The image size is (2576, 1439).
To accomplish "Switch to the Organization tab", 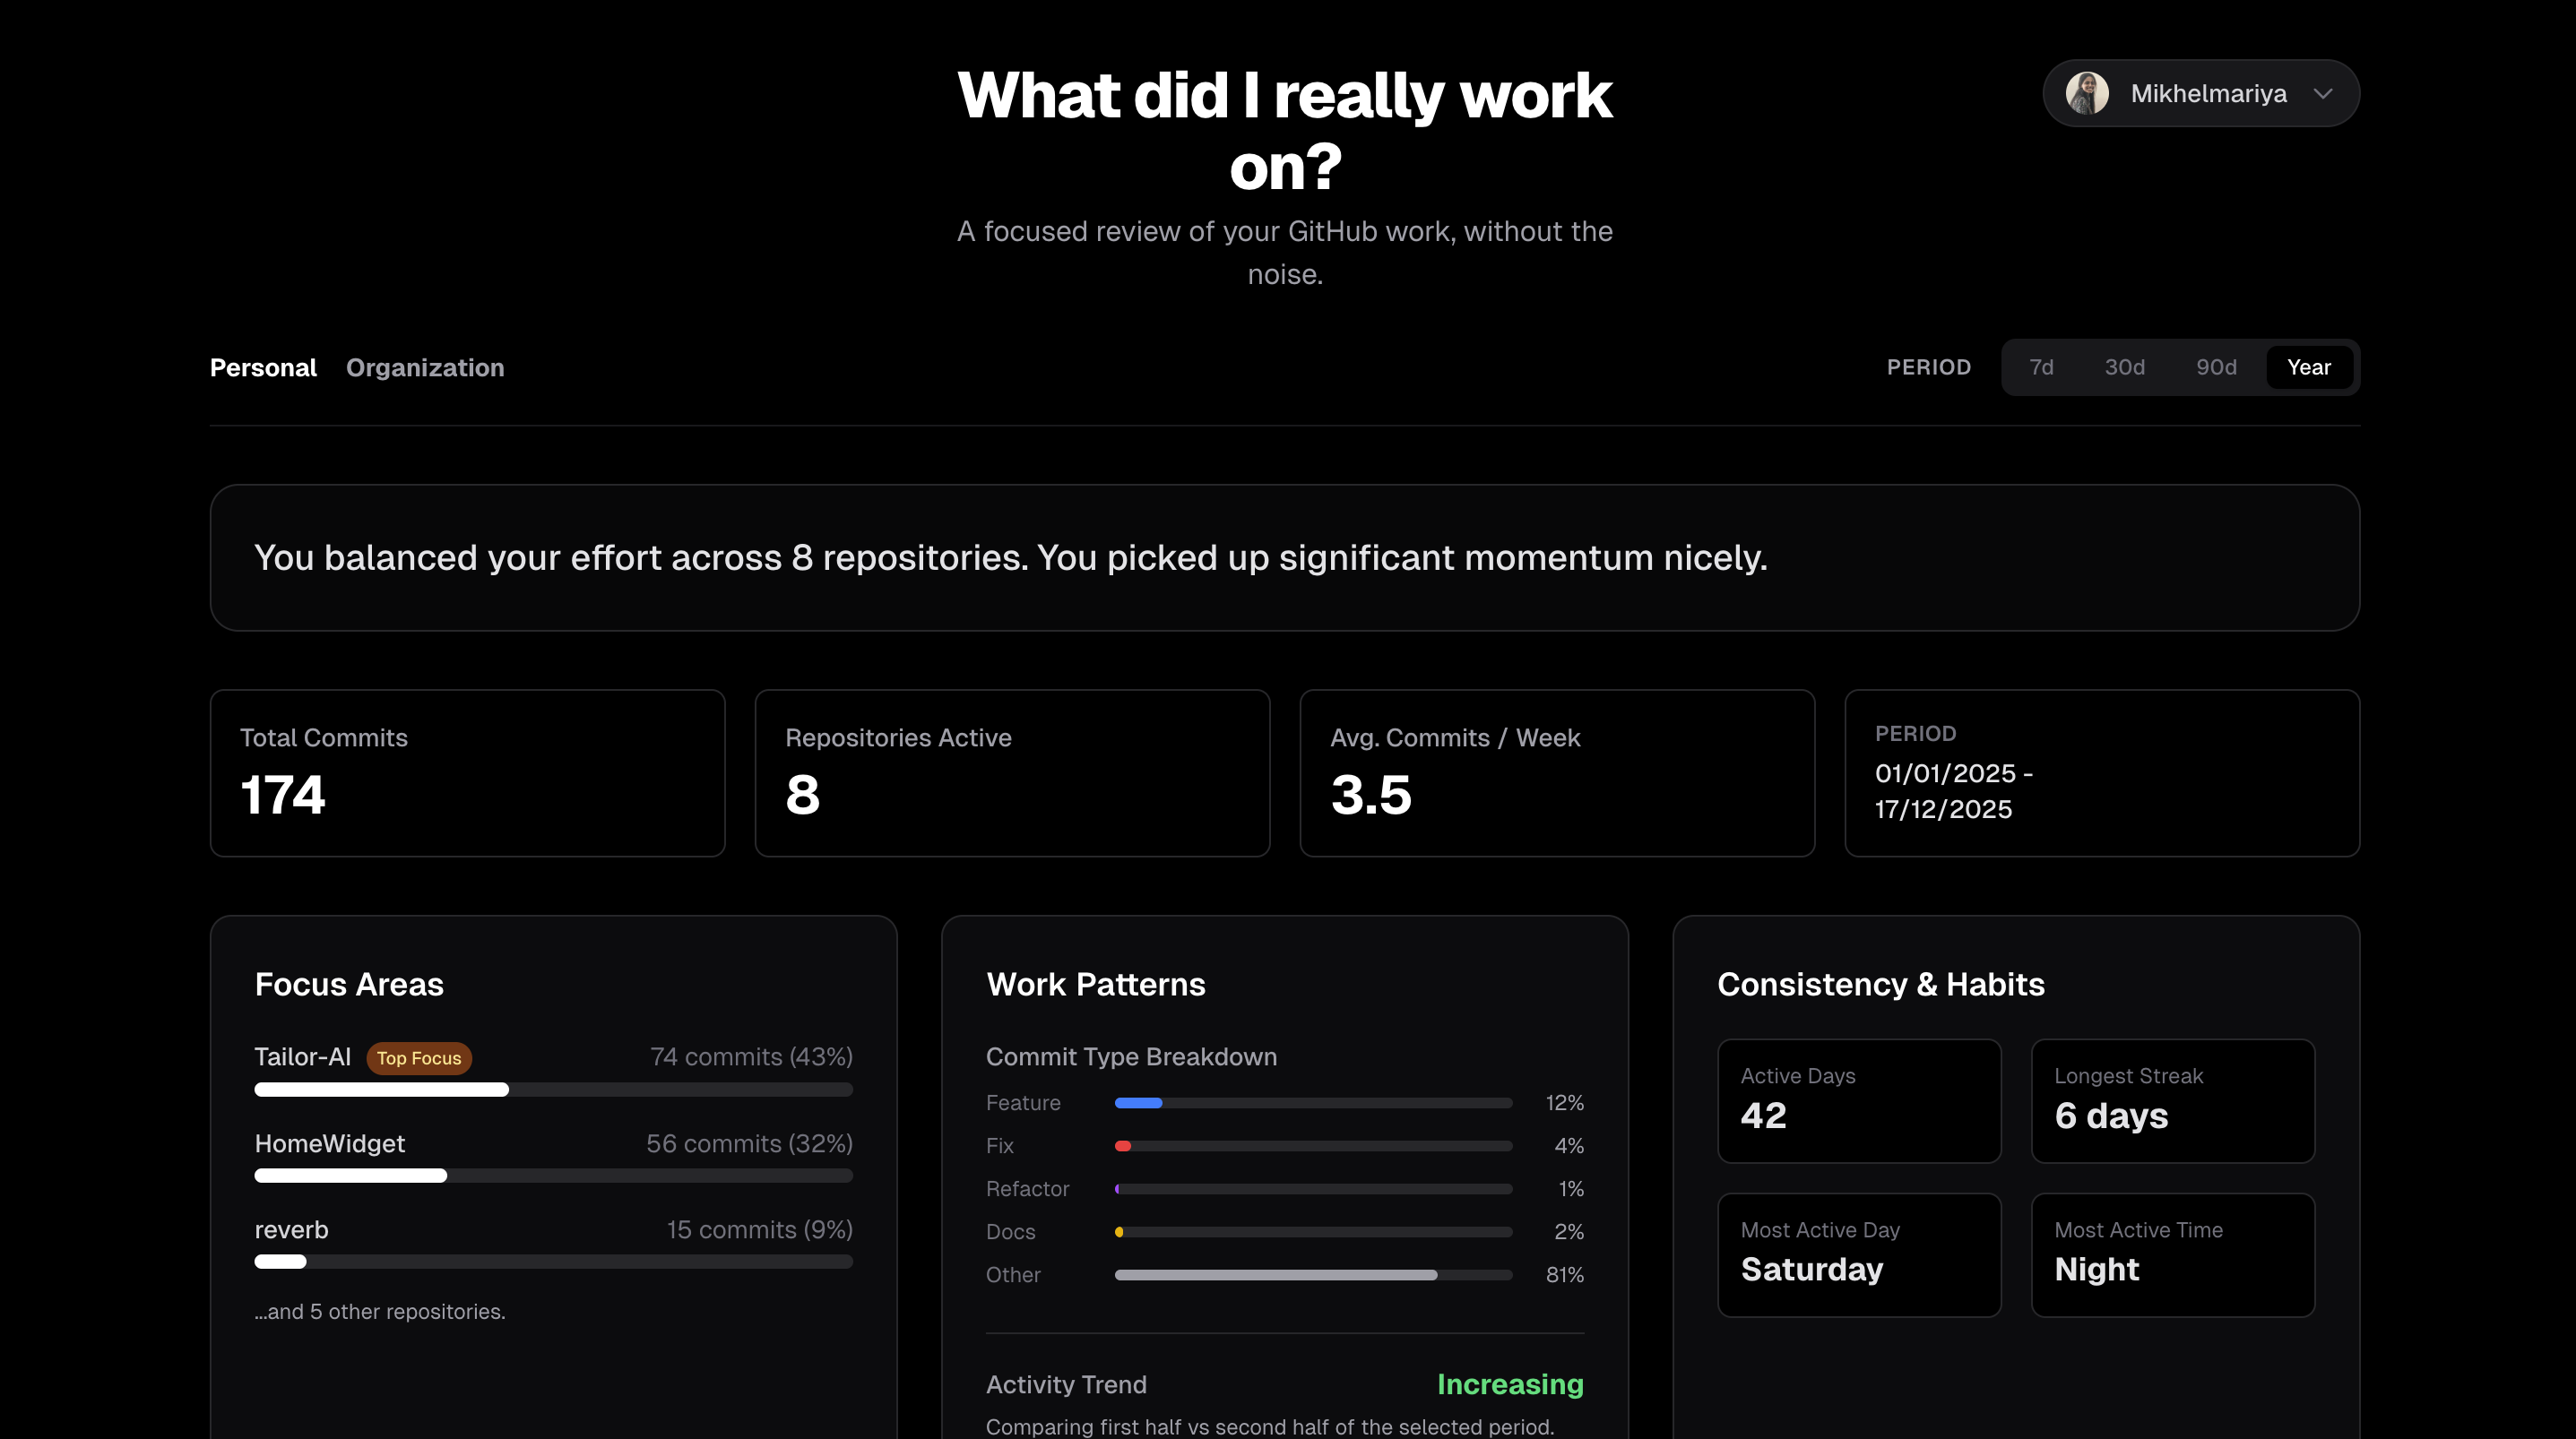I will click(x=425, y=368).
